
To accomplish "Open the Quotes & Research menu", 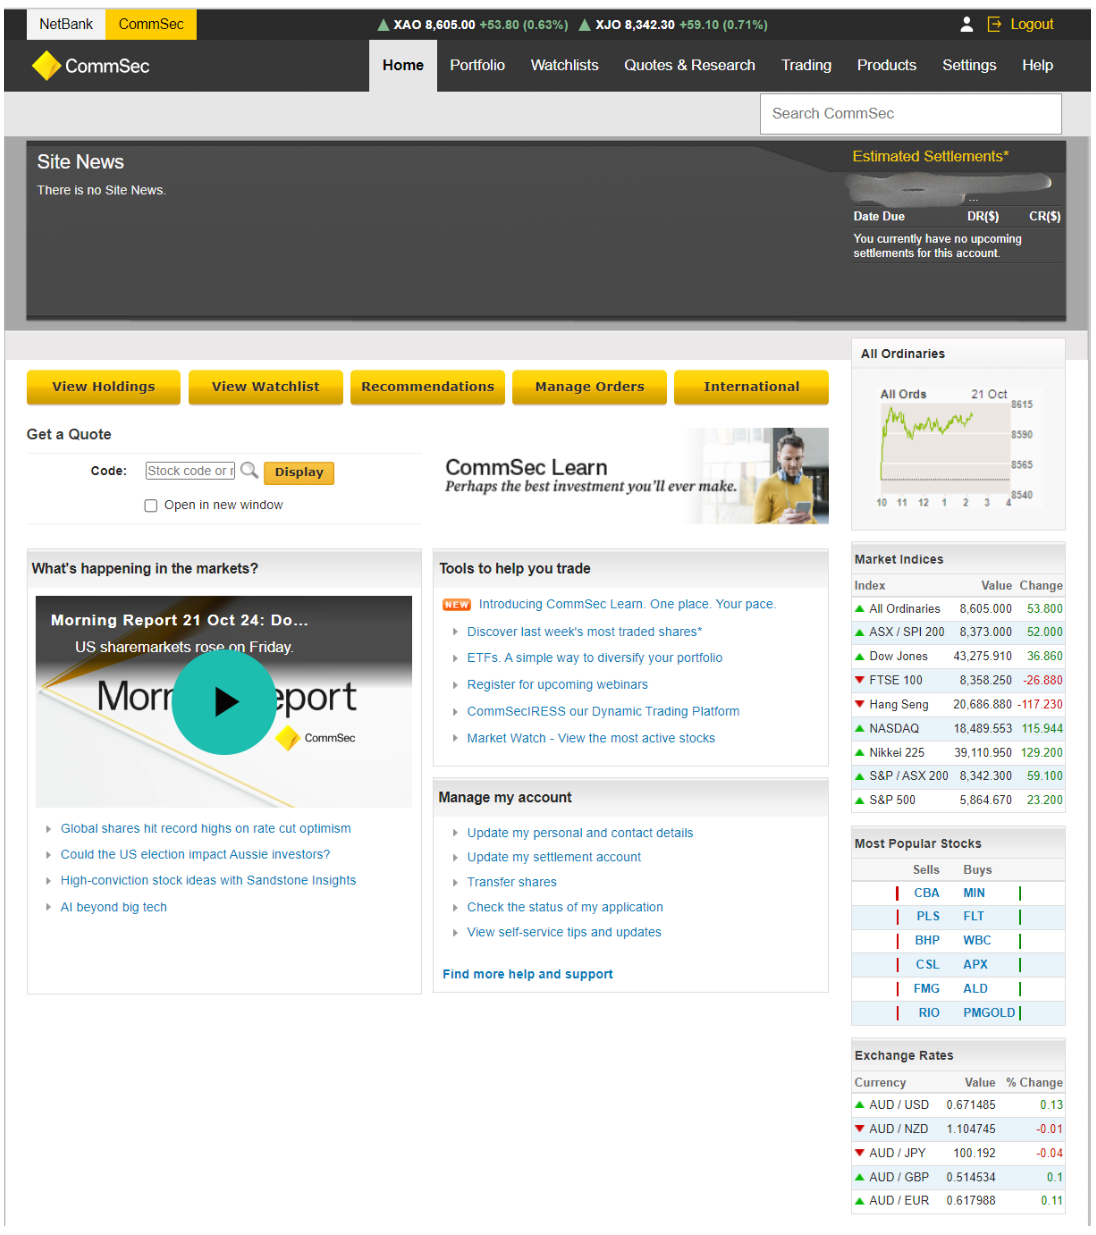I will click(x=689, y=65).
